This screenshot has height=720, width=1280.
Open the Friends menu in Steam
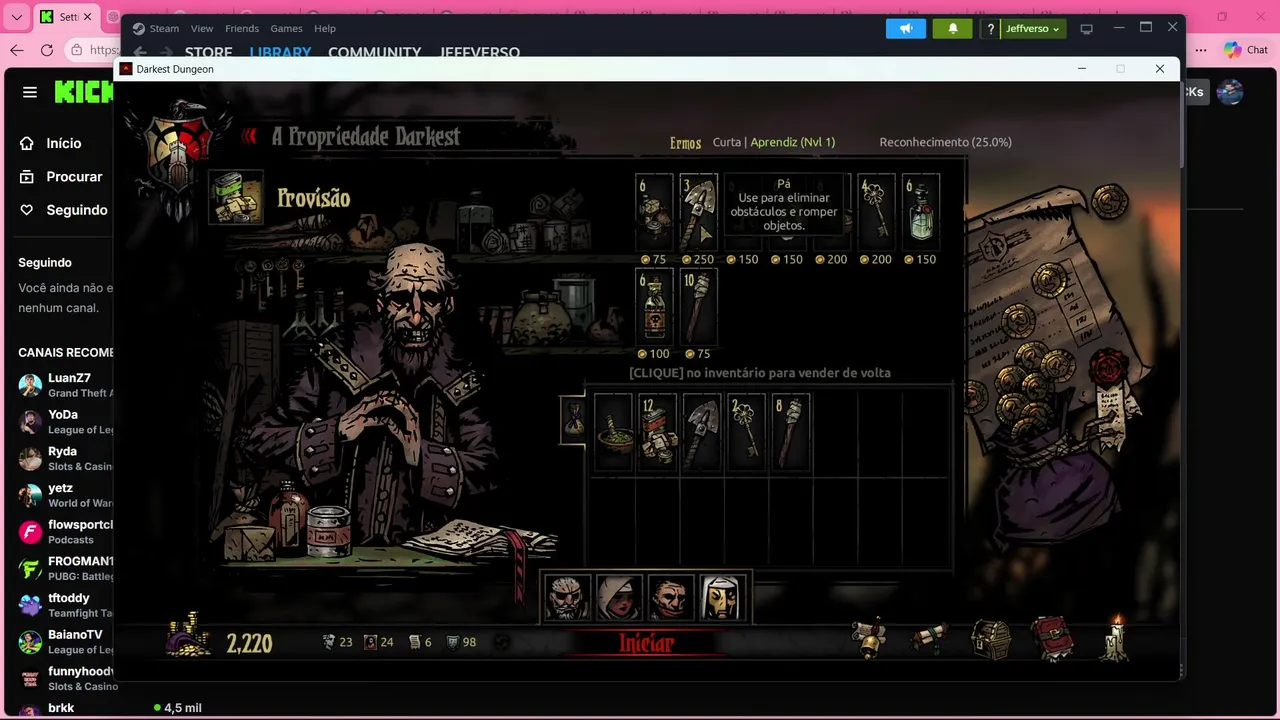coord(242,28)
